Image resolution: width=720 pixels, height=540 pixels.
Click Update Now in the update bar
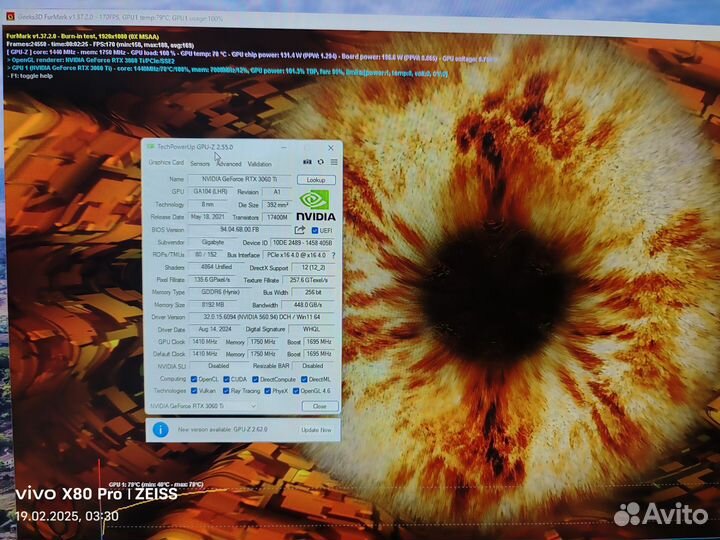tap(316, 430)
